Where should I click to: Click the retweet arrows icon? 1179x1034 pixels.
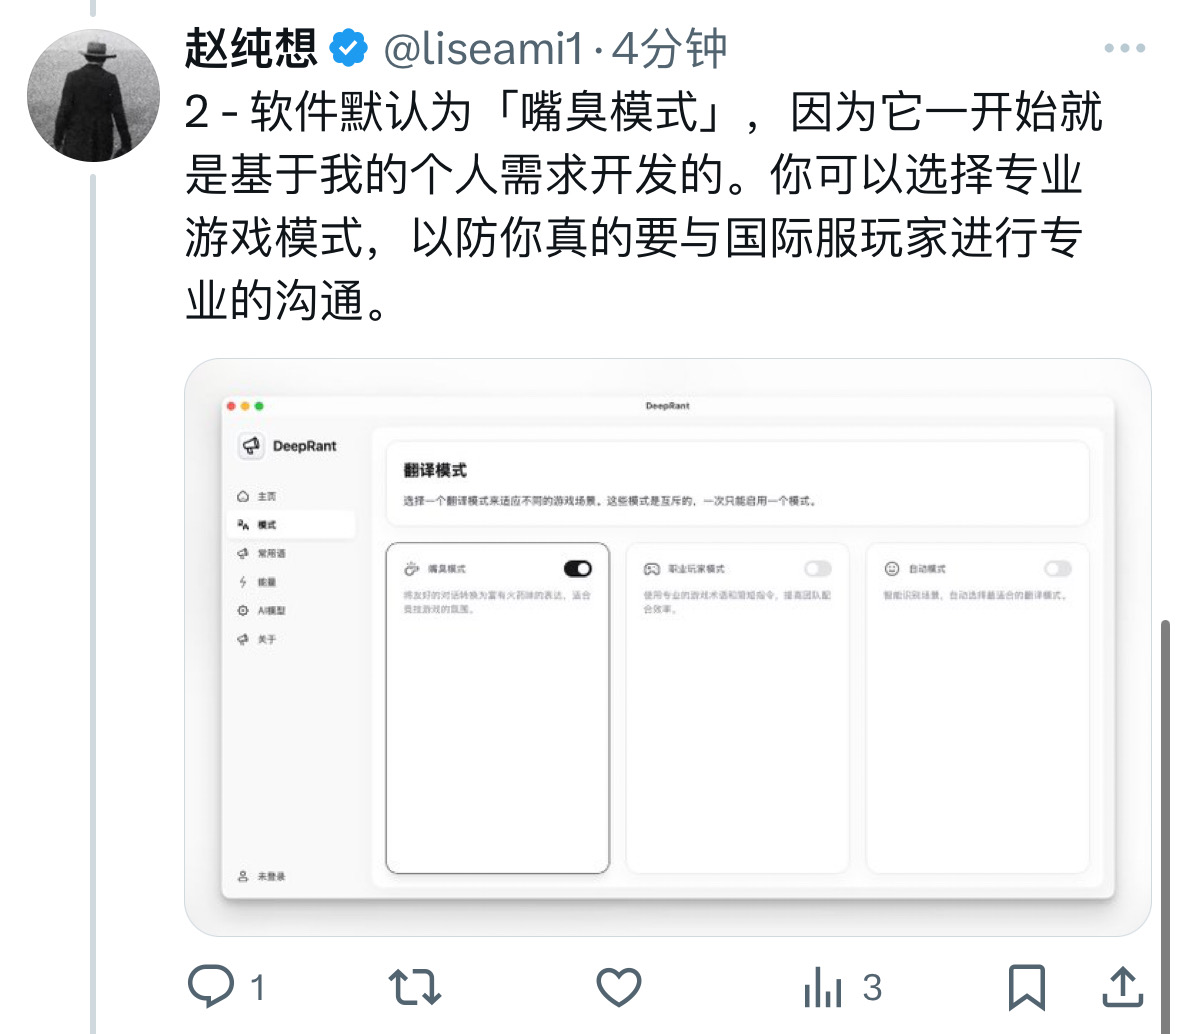click(414, 987)
